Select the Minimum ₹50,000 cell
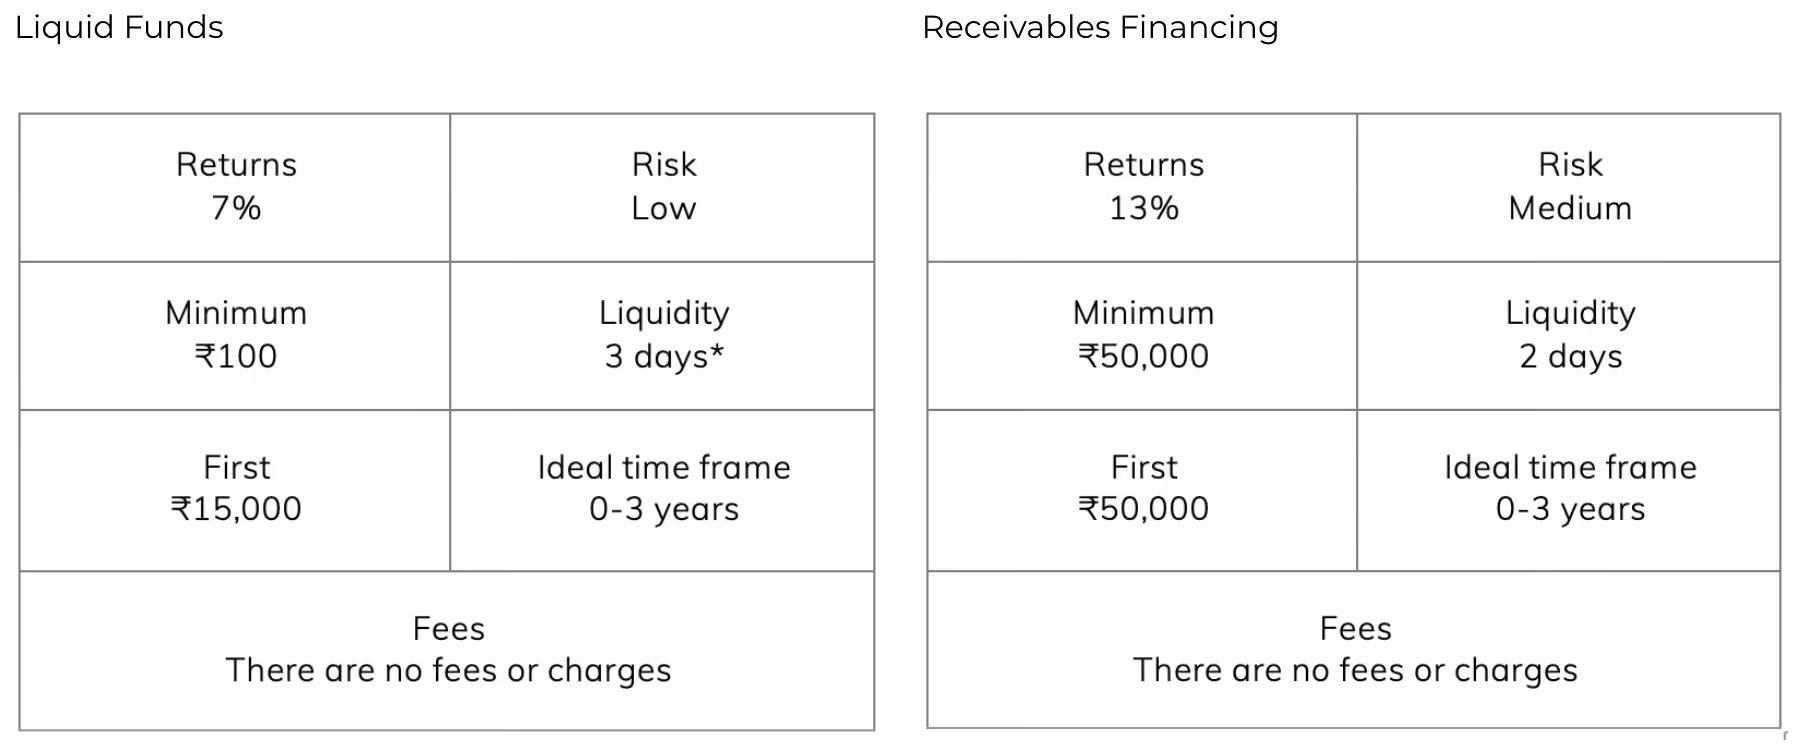 click(x=1143, y=336)
